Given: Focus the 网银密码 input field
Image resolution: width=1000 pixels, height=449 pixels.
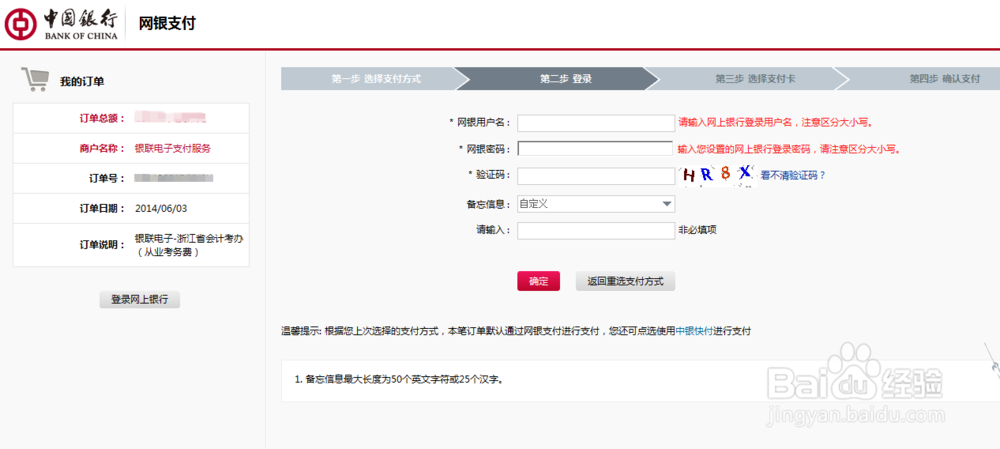Looking at the screenshot, I should click(x=595, y=149).
